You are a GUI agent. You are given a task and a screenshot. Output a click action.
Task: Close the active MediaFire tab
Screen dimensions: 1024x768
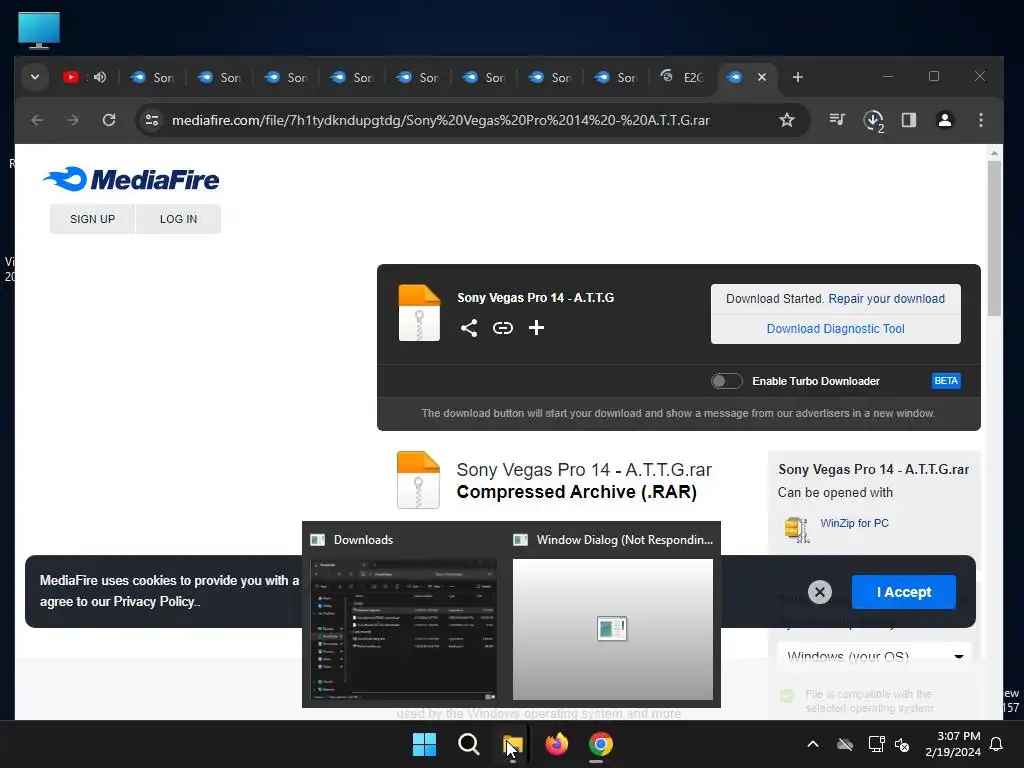point(761,77)
